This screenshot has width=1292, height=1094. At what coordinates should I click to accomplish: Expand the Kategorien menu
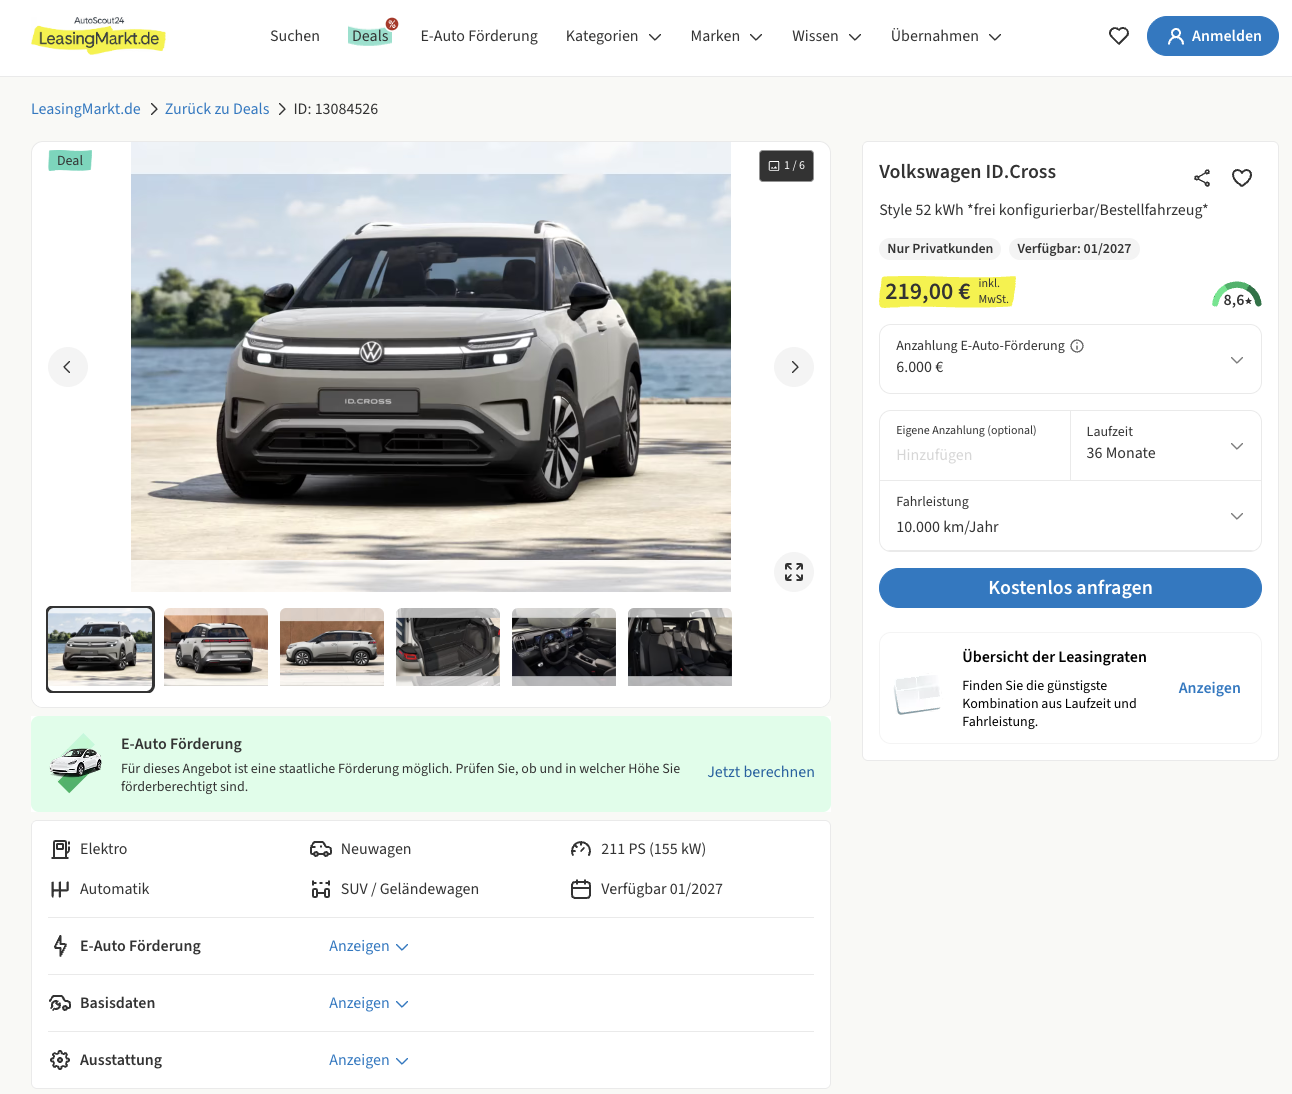click(613, 36)
